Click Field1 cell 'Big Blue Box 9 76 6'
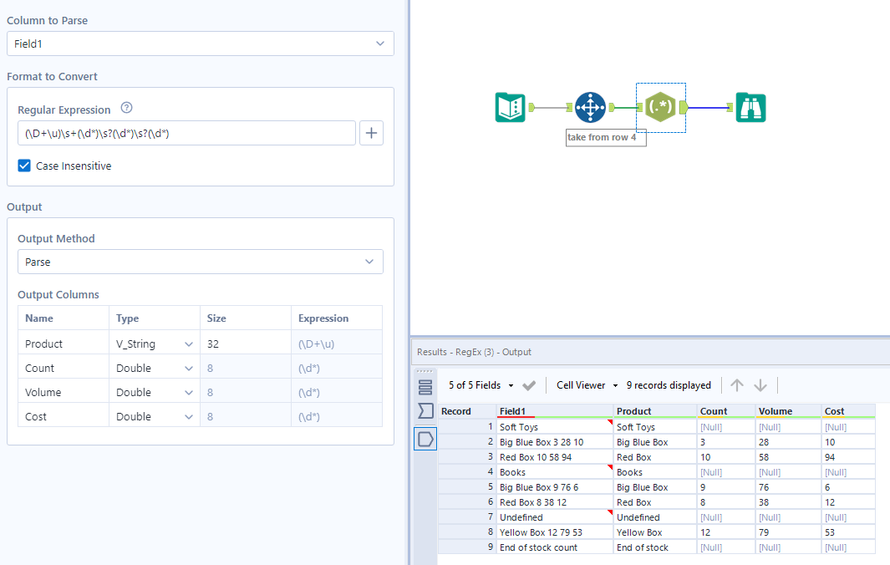Viewport: 890px width, 565px height. 555,487
